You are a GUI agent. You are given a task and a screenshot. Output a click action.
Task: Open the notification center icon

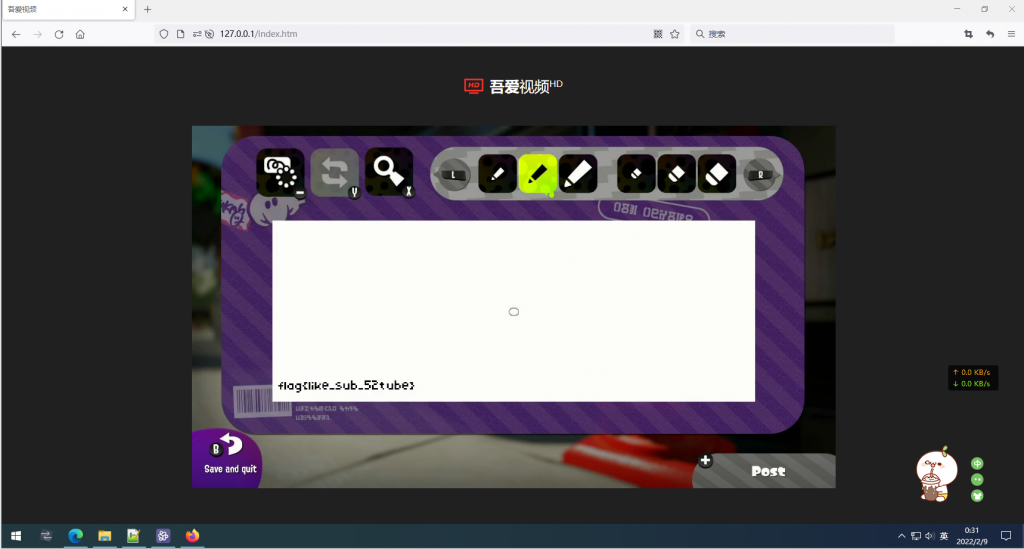1006,536
